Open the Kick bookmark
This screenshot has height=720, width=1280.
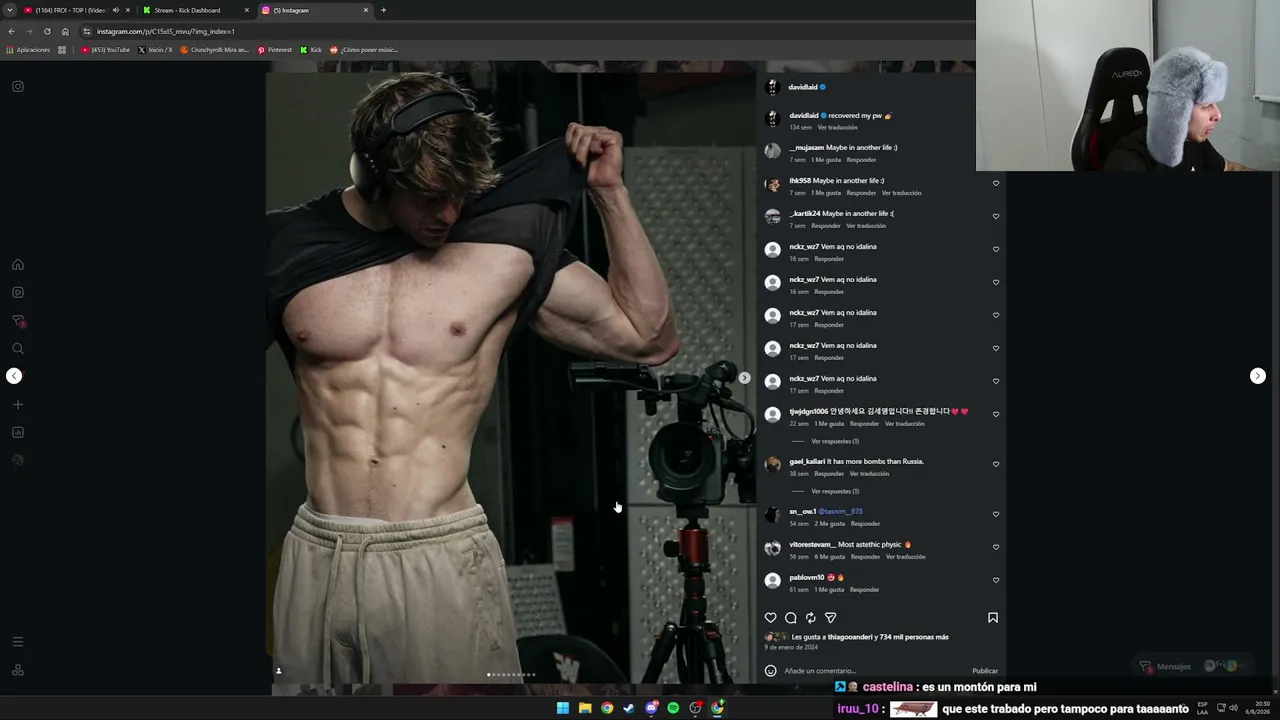point(311,50)
